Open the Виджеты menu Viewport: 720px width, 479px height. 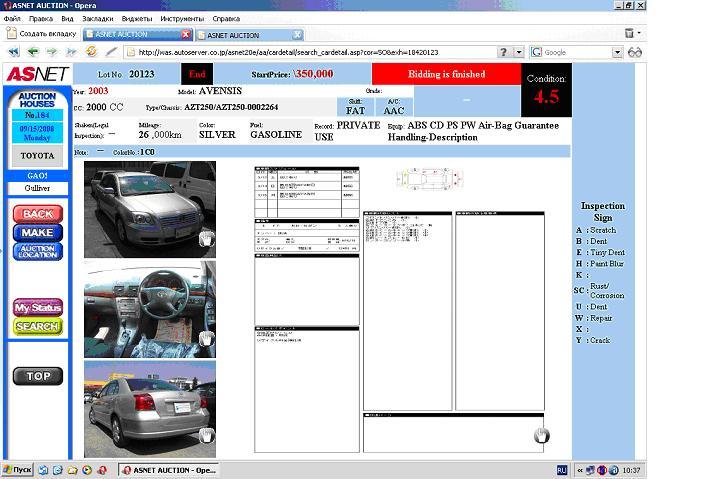[x=136, y=19]
